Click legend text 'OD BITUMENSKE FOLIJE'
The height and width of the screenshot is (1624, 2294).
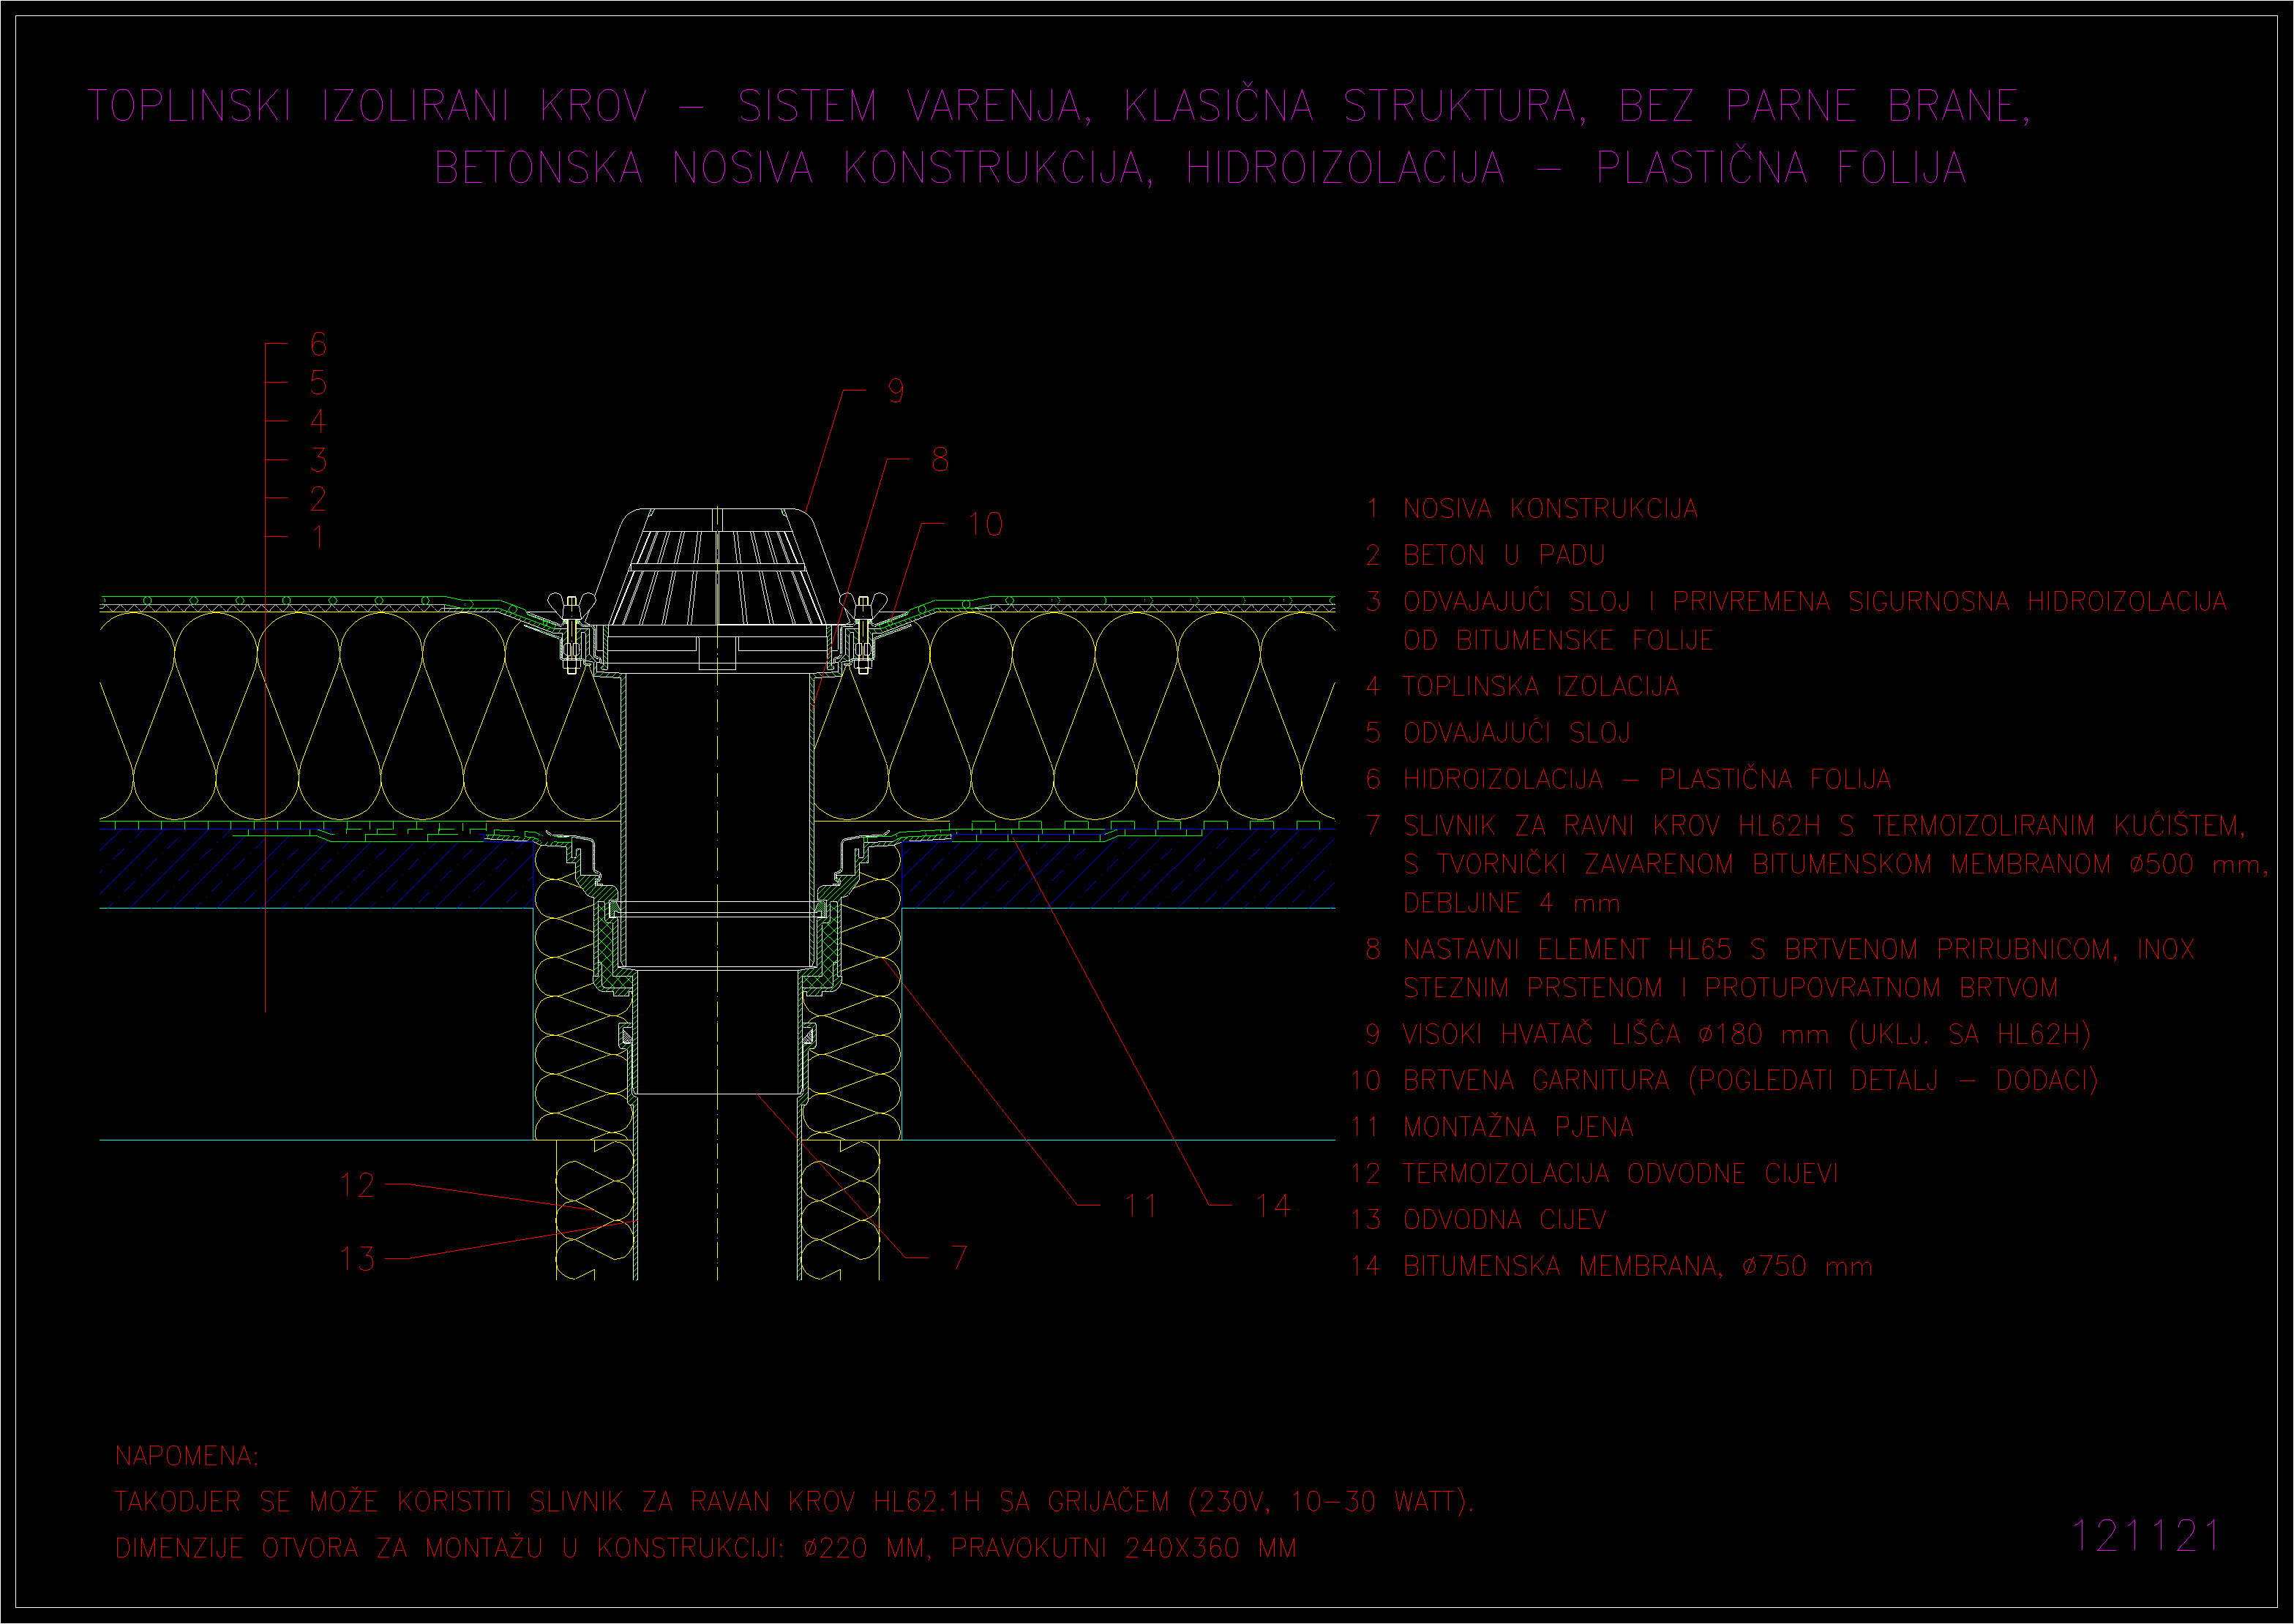pos(1558,640)
